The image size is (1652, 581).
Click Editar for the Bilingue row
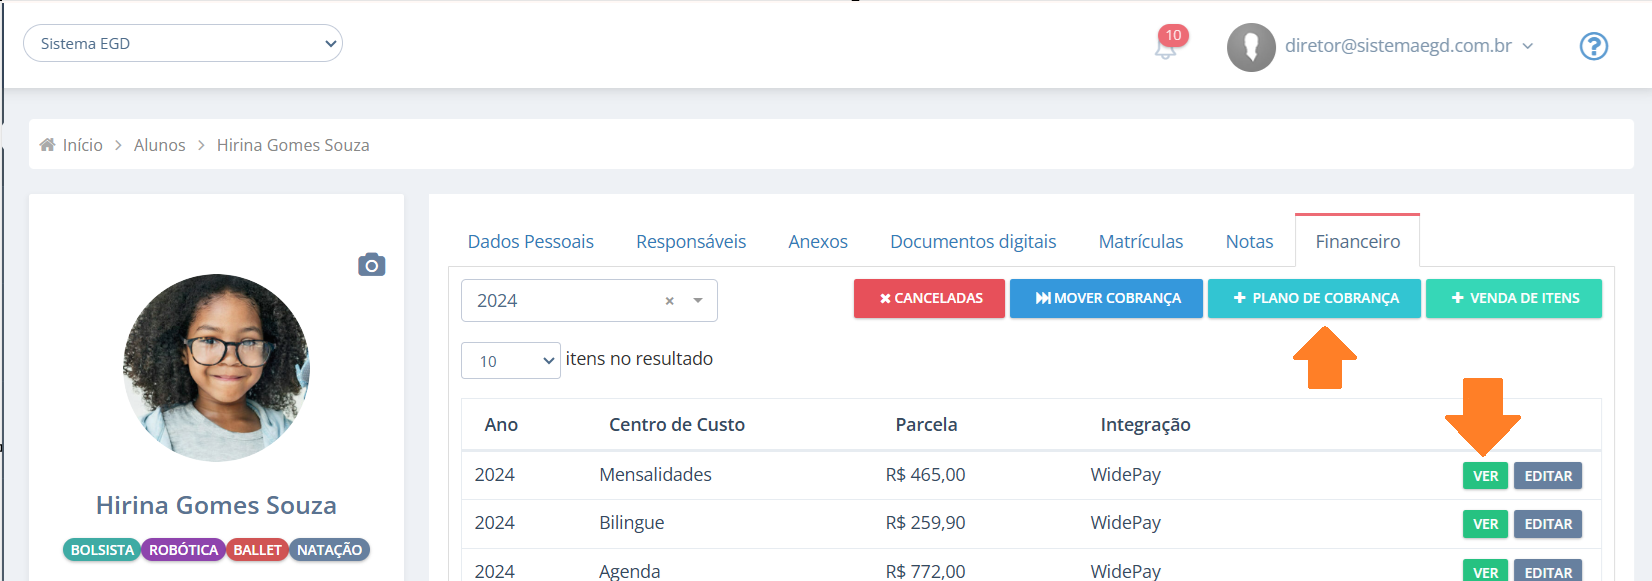pyautogui.click(x=1548, y=524)
